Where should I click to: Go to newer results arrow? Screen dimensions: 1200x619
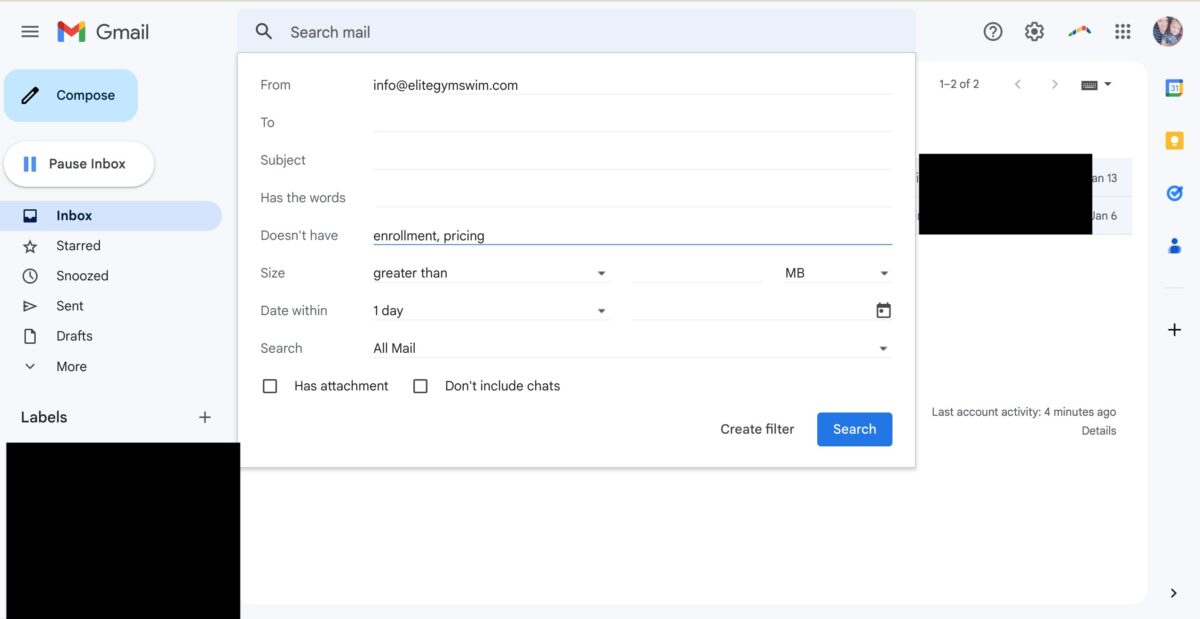[x=1018, y=84]
